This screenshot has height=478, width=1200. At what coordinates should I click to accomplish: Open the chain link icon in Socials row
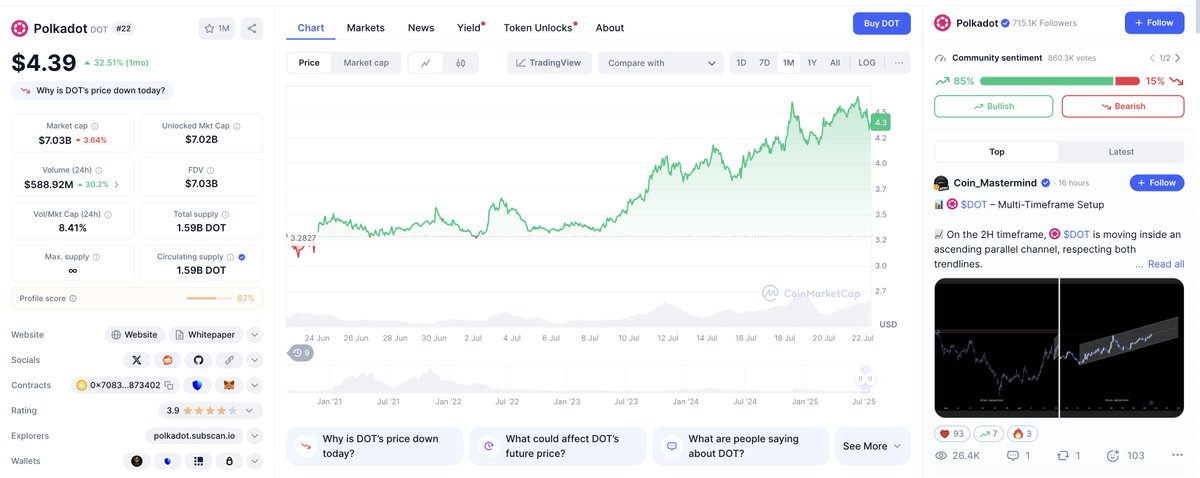(229, 360)
